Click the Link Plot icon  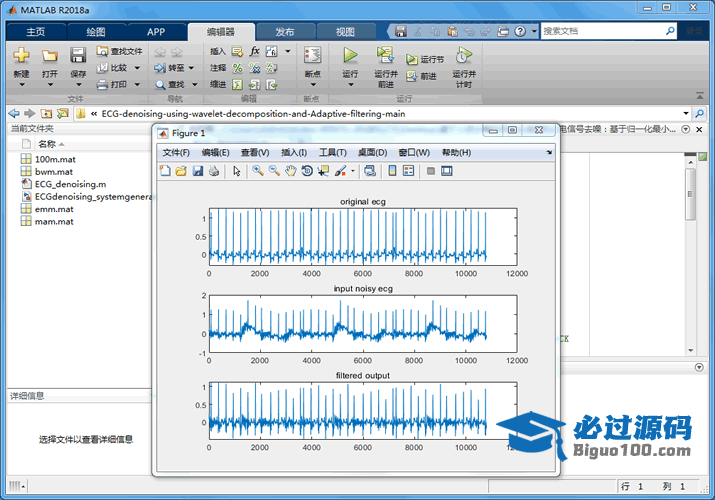click(370, 171)
